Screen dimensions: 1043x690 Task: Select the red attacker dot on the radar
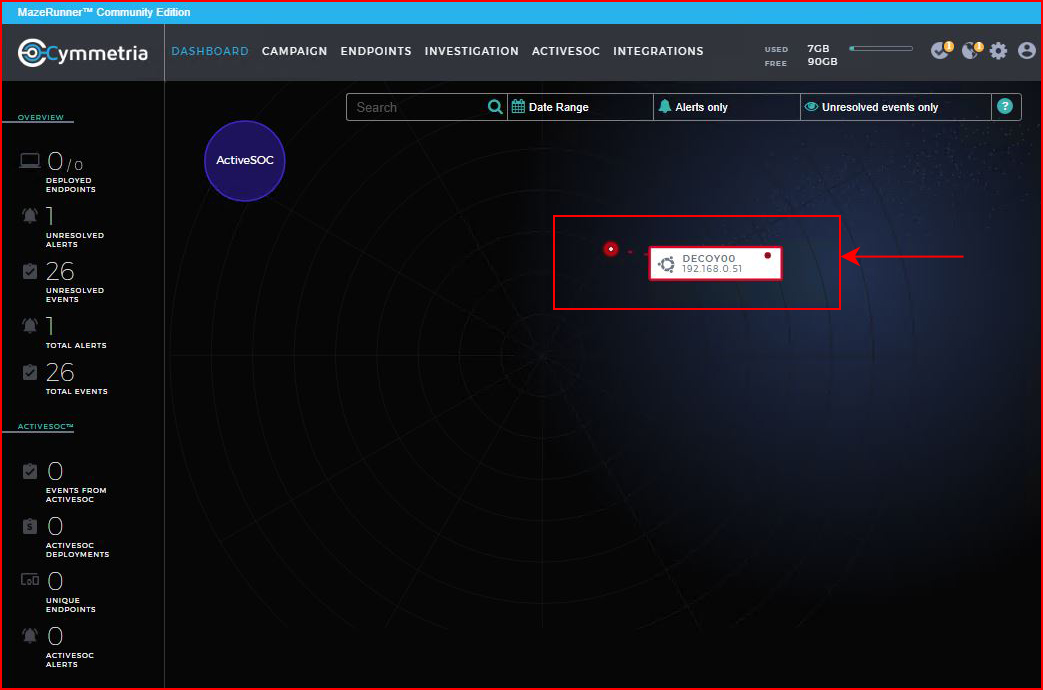click(x=611, y=249)
